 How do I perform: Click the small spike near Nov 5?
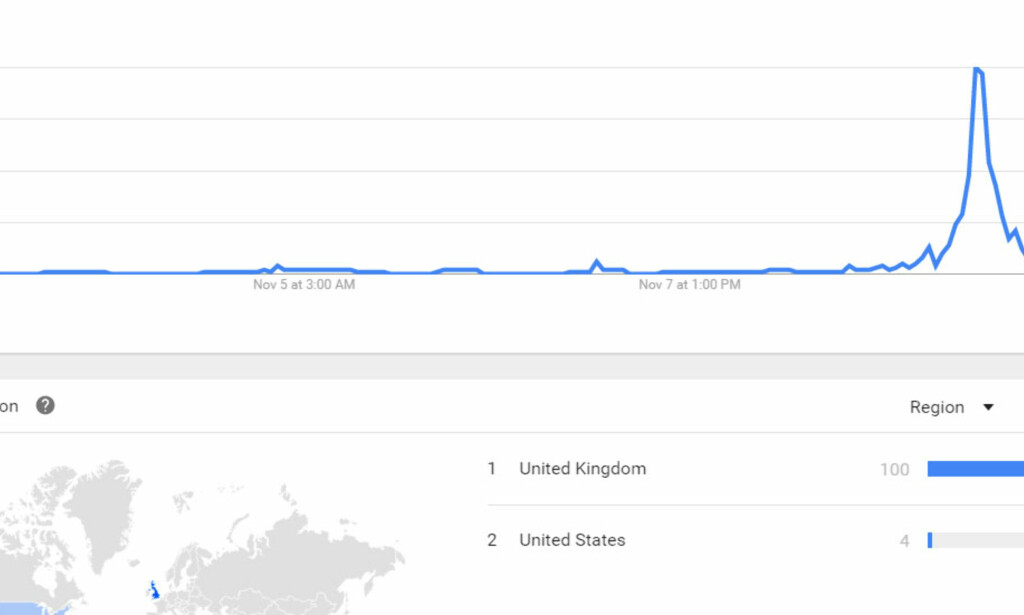[278, 266]
